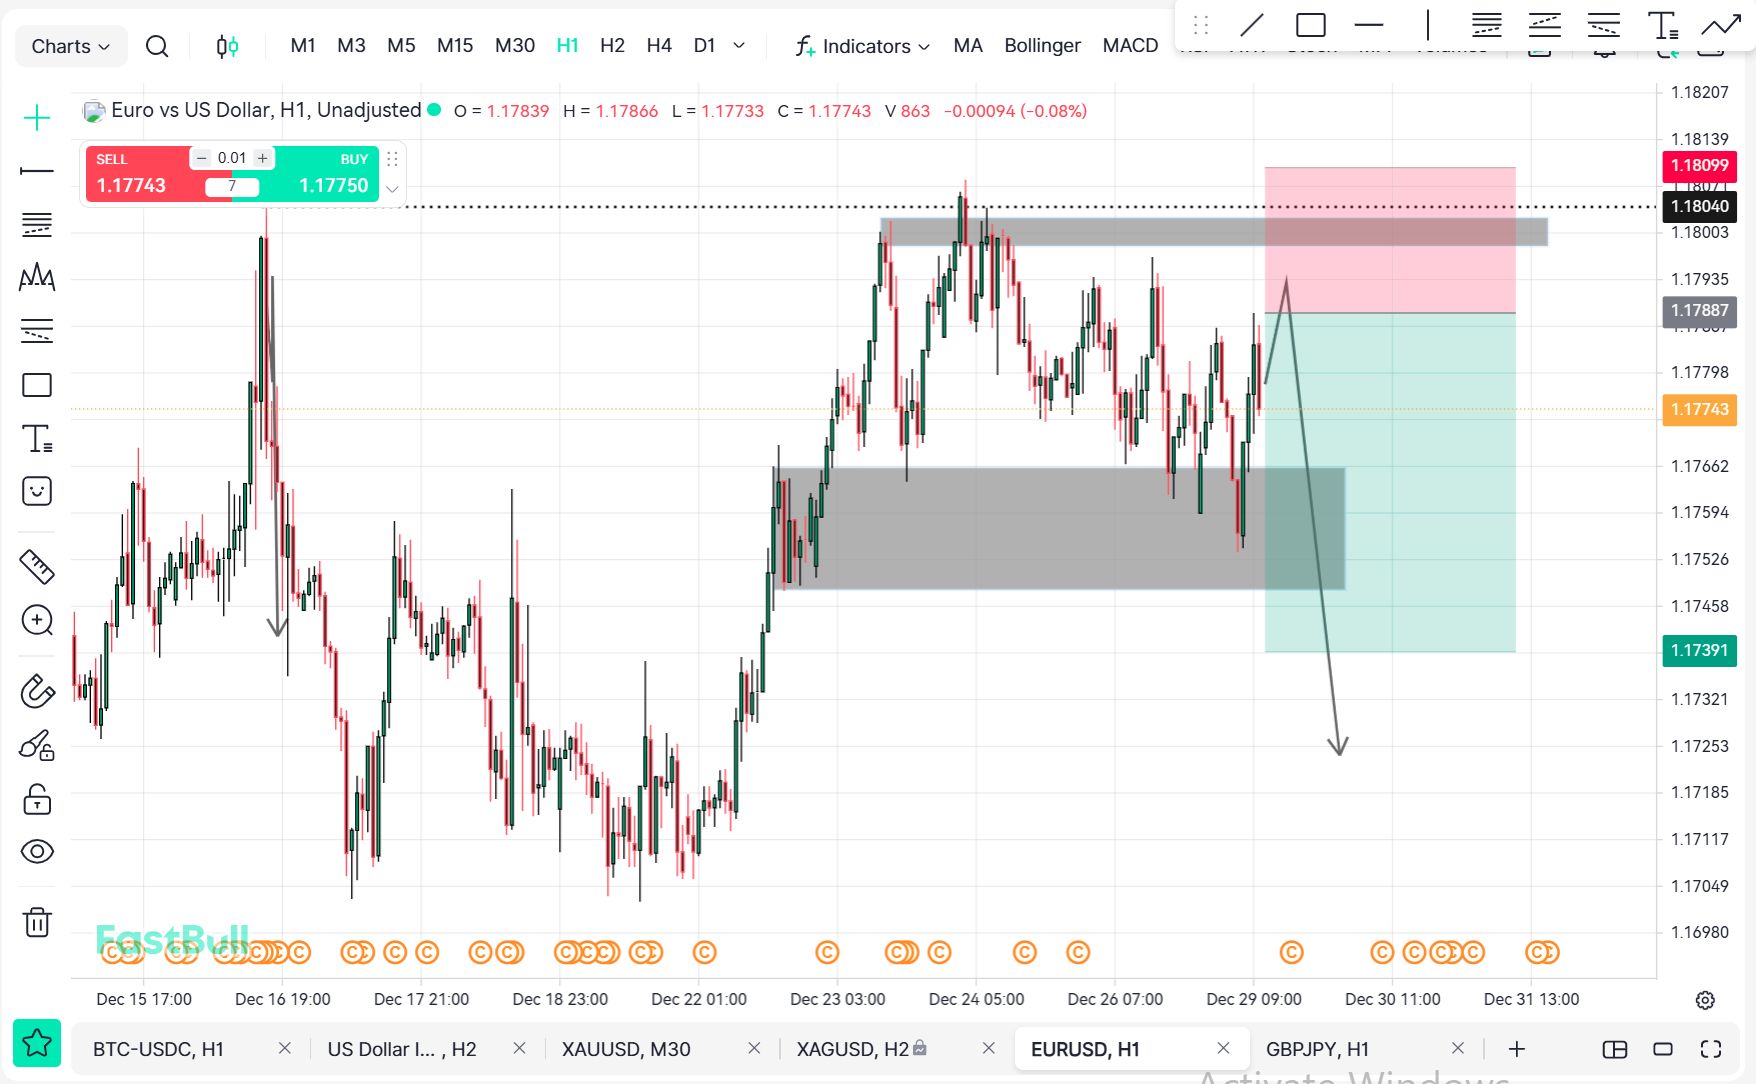The width and height of the screenshot is (1756, 1084).
Task: Open the emoji sticker tool
Action: pos(37,491)
